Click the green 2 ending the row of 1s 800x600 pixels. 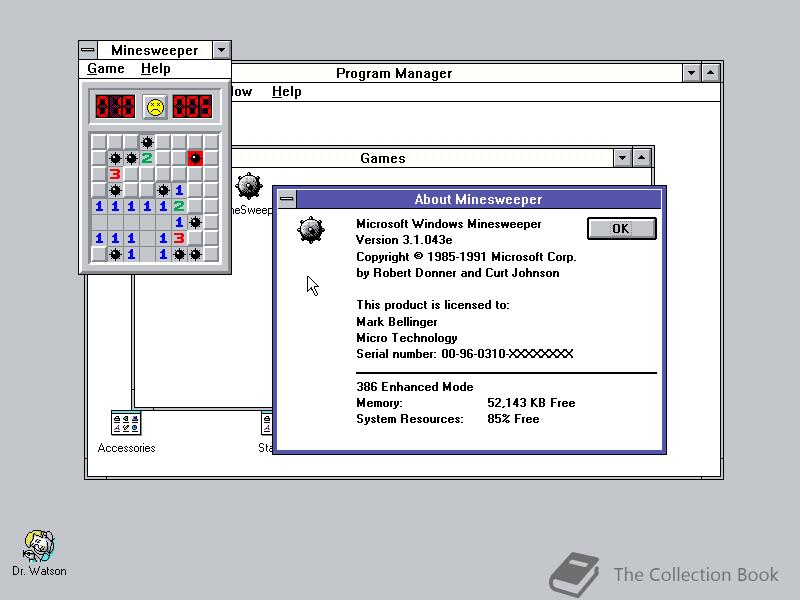179,206
